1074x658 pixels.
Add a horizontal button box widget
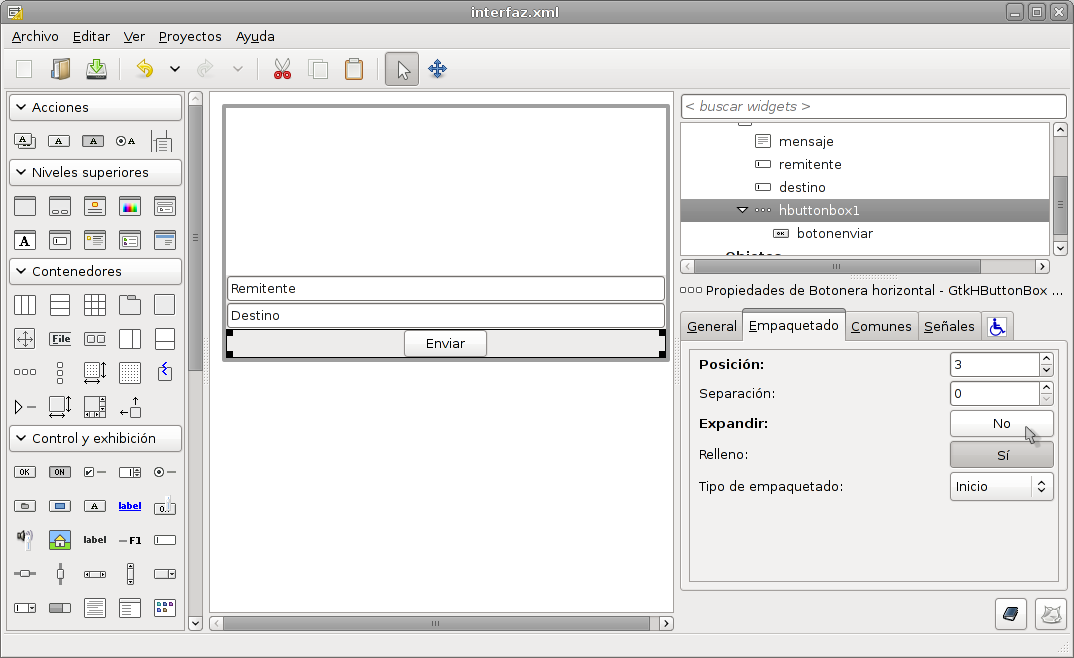tap(25, 372)
